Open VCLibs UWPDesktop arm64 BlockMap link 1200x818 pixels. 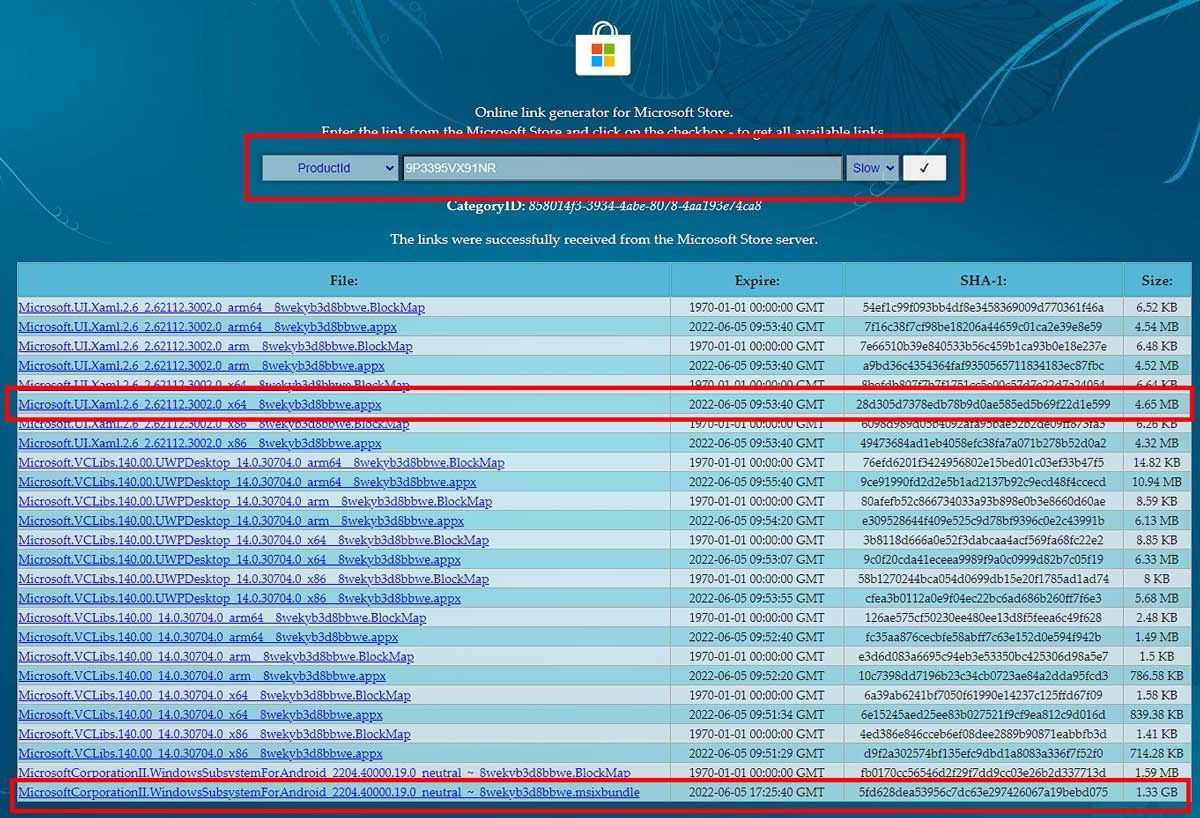[261, 463]
